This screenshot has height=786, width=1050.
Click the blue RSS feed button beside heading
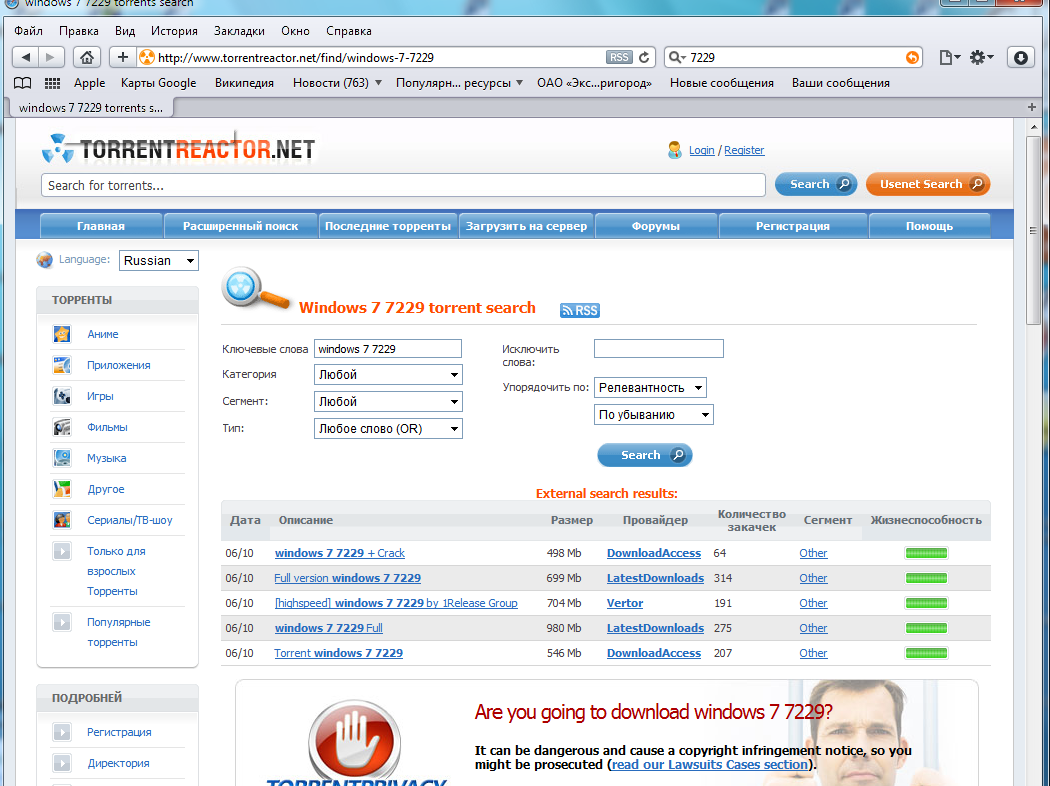pos(580,310)
